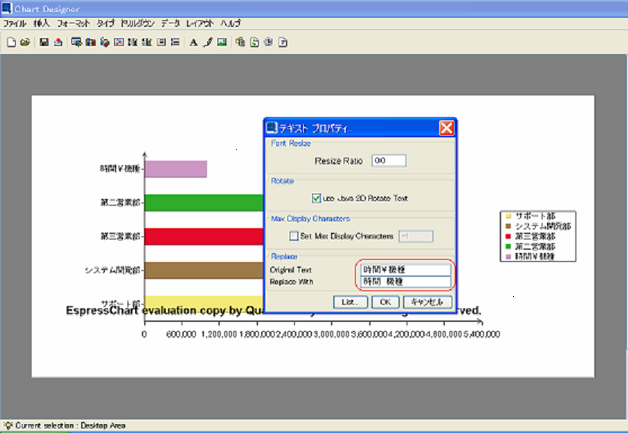Click the New file icon in toolbar
The width and height of the screenshot is (628, 433).
(x=11, y=42)
